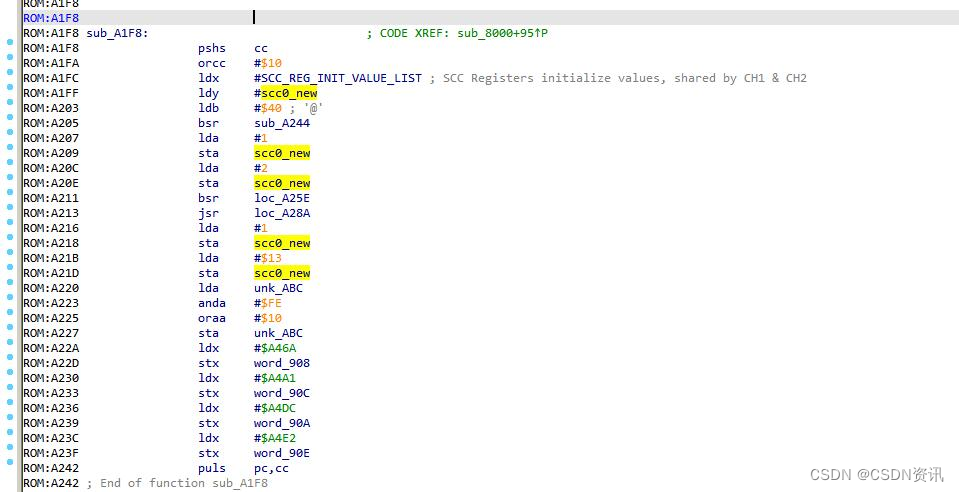Click the #$40 operand of ldb

pos(268,108)
